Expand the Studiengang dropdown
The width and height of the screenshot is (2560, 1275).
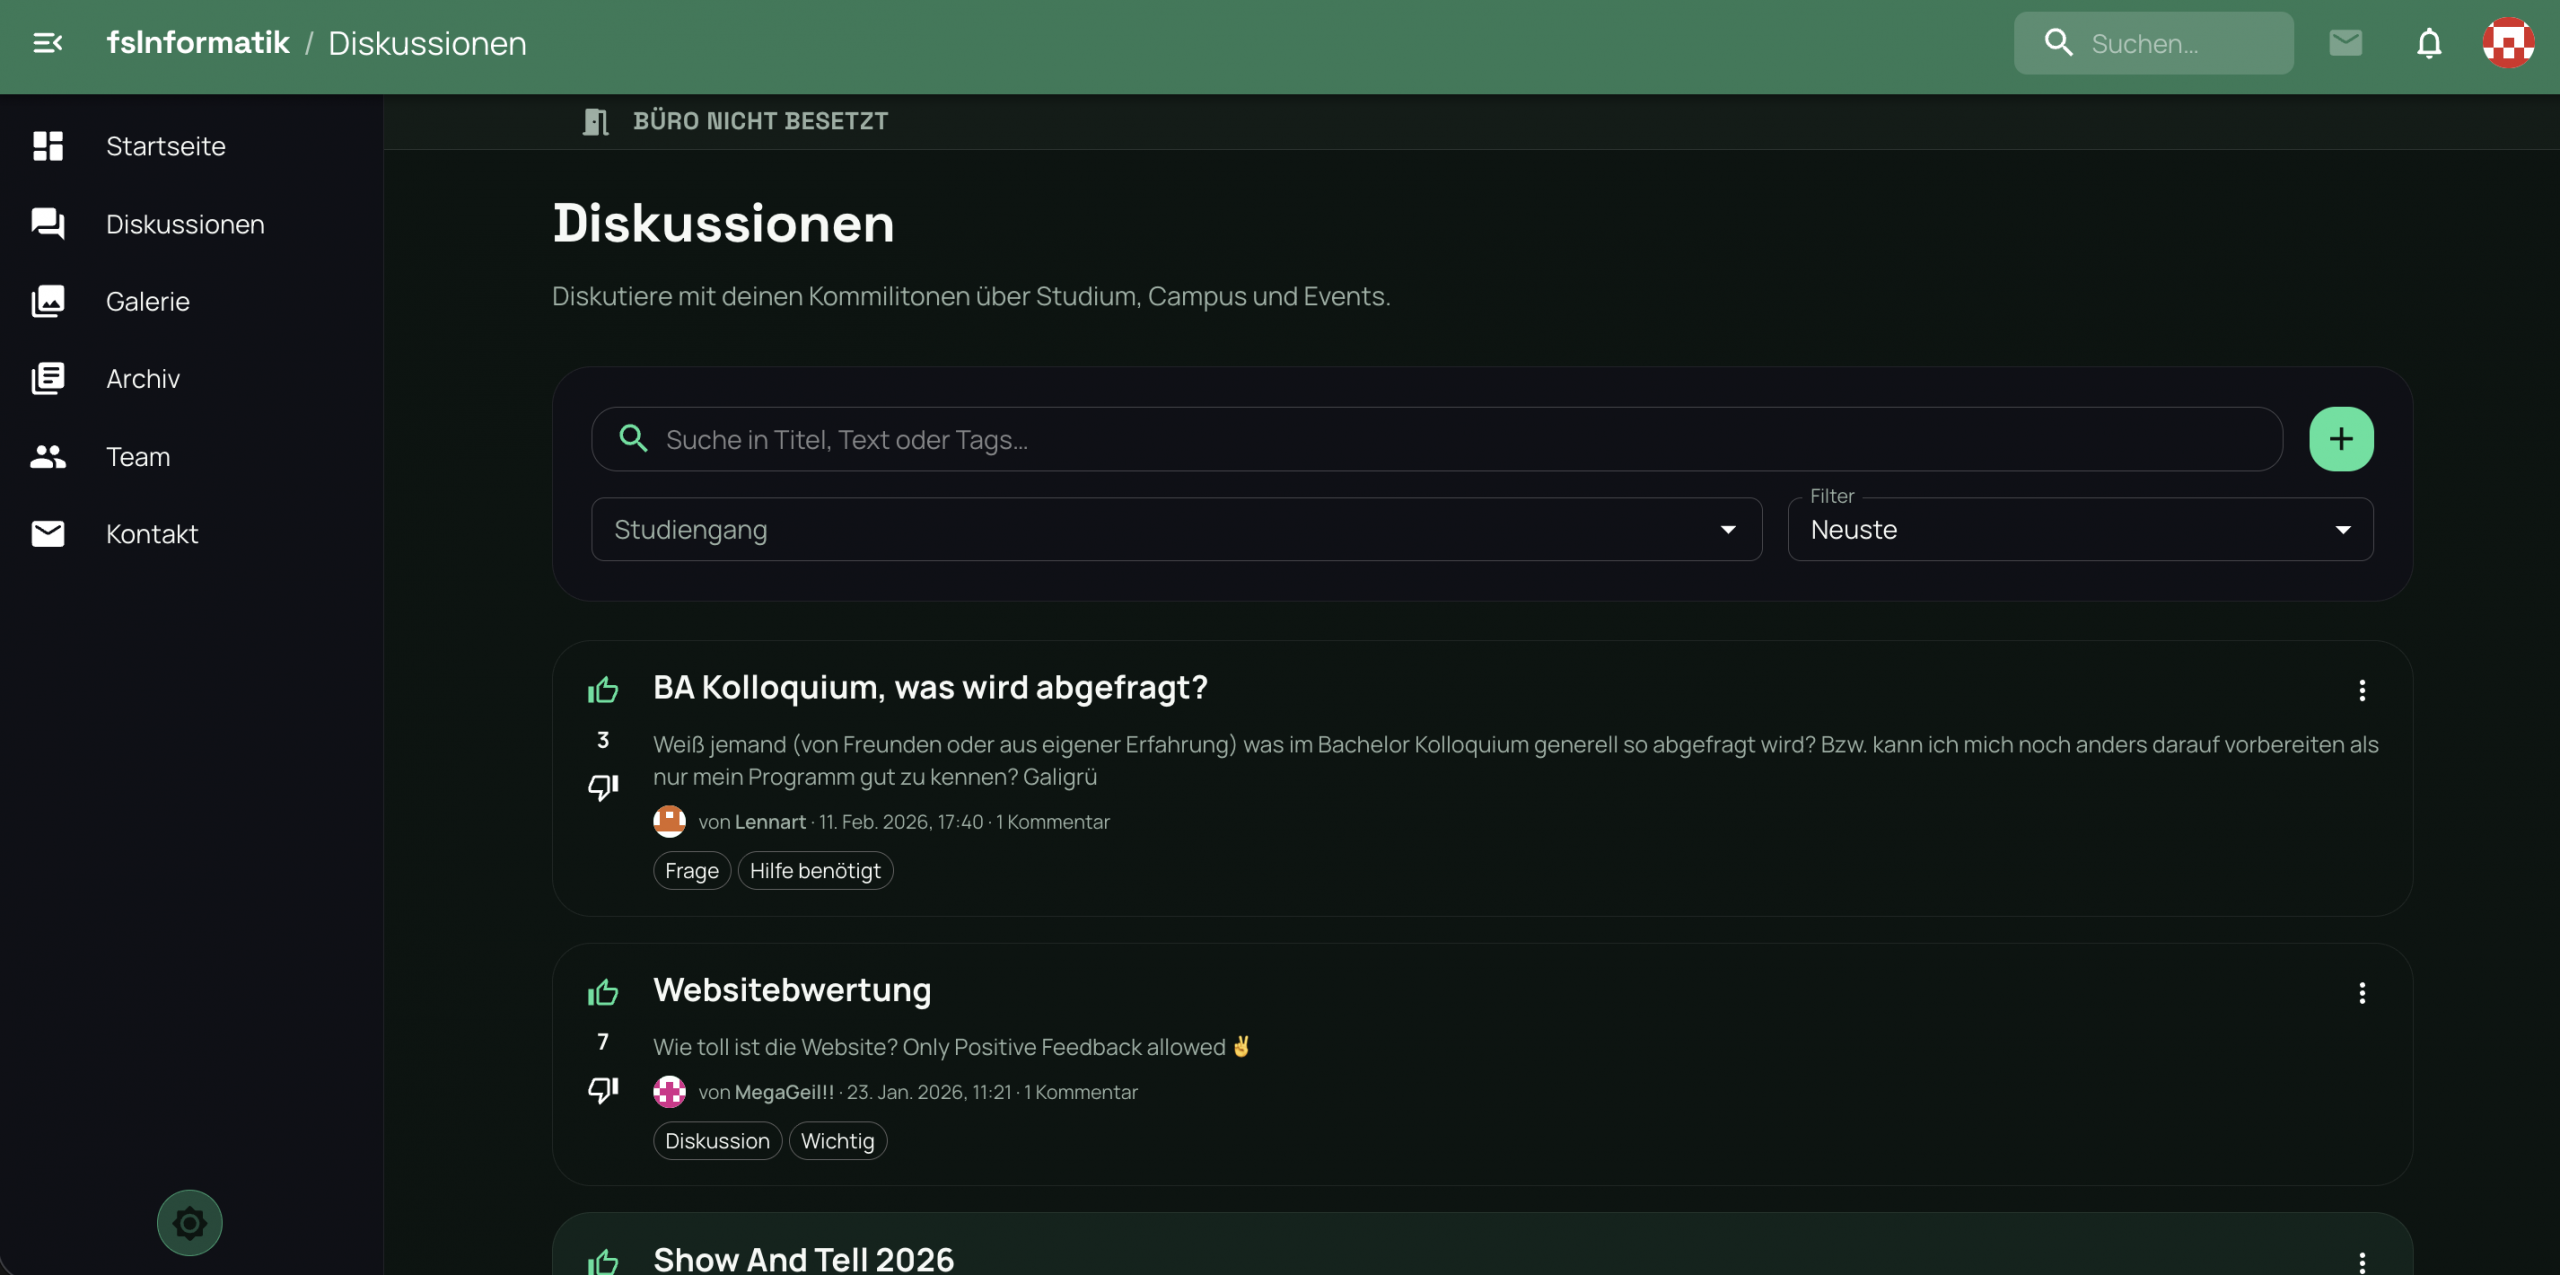pyautogui.click(x=1175, y=530)
